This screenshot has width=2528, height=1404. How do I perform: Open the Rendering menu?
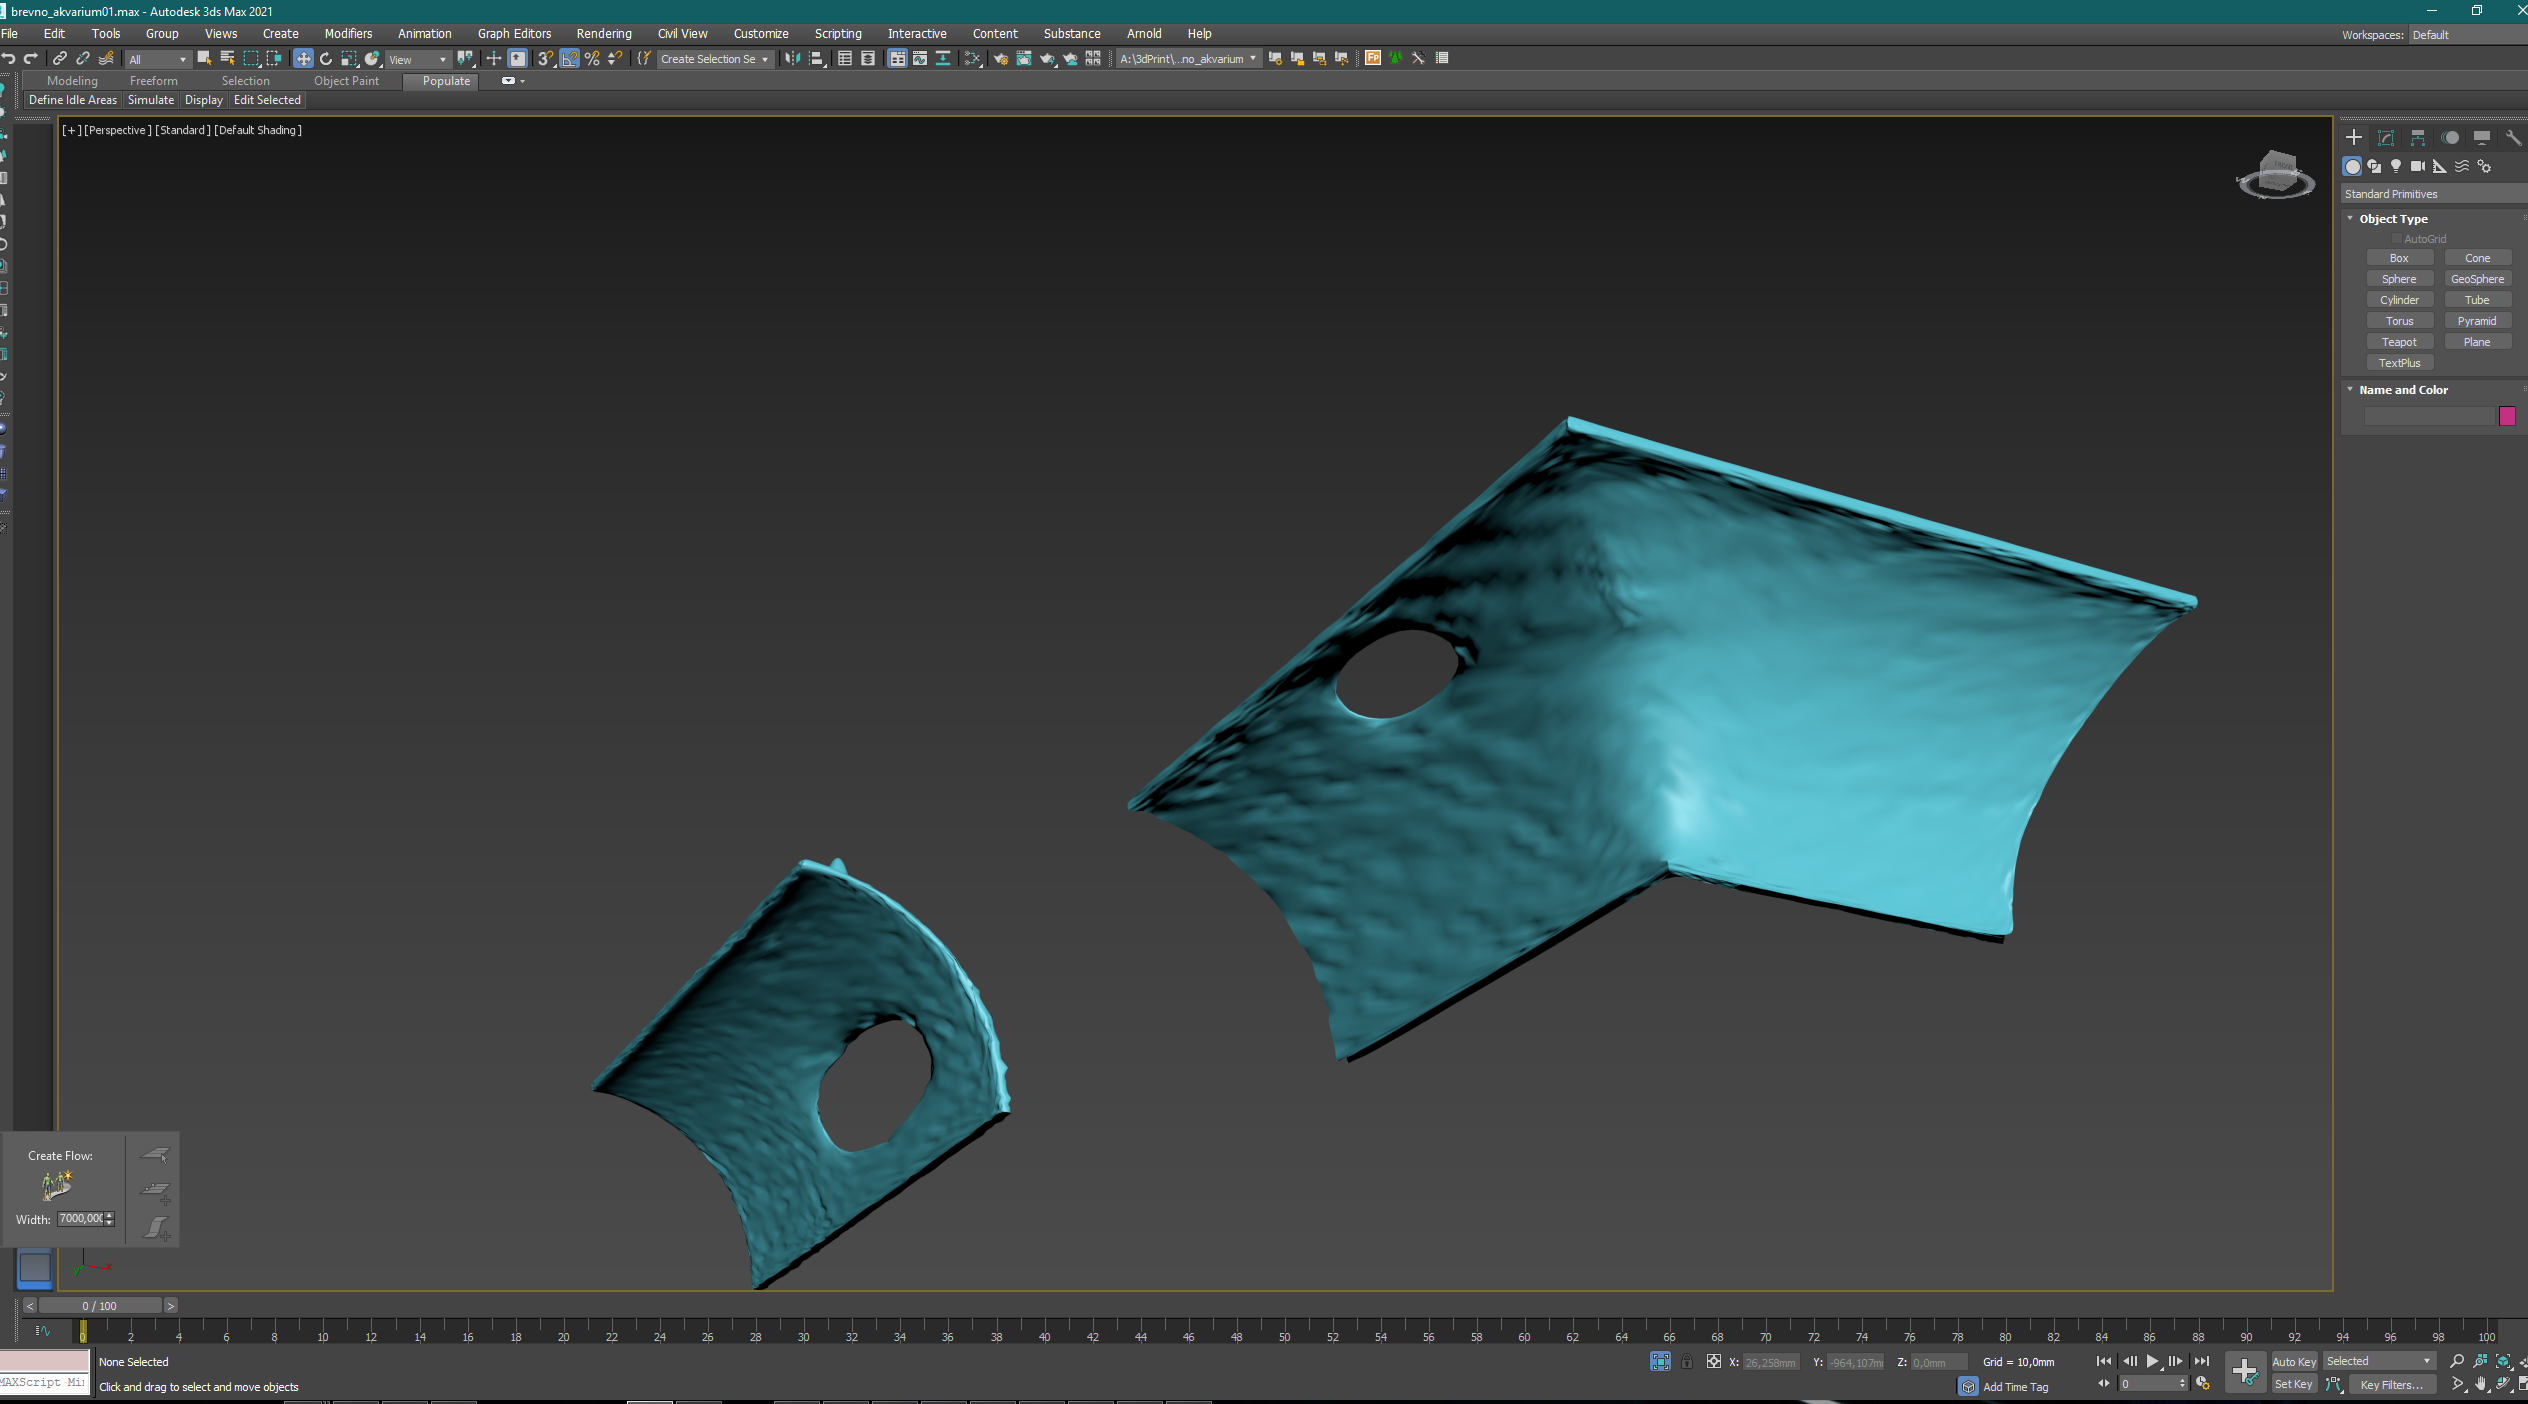coord(604,34)
